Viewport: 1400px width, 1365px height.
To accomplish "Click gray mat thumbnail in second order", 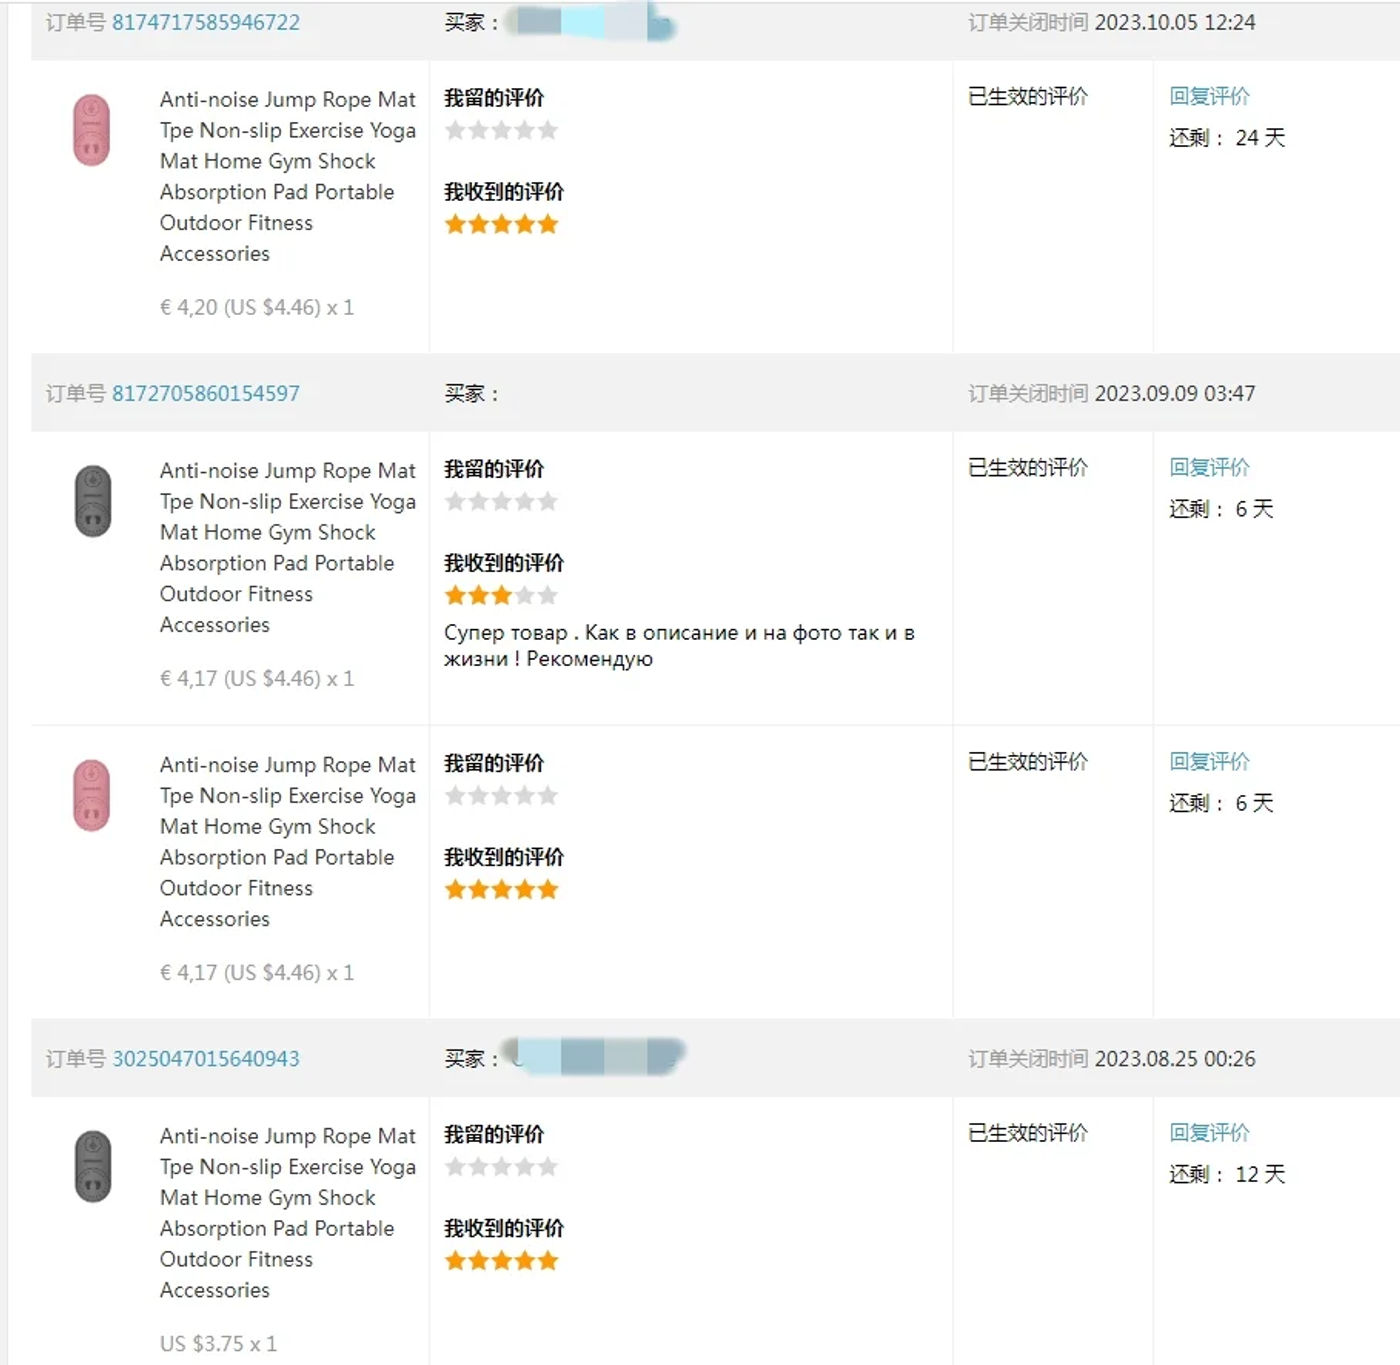I will pos(92,501).
